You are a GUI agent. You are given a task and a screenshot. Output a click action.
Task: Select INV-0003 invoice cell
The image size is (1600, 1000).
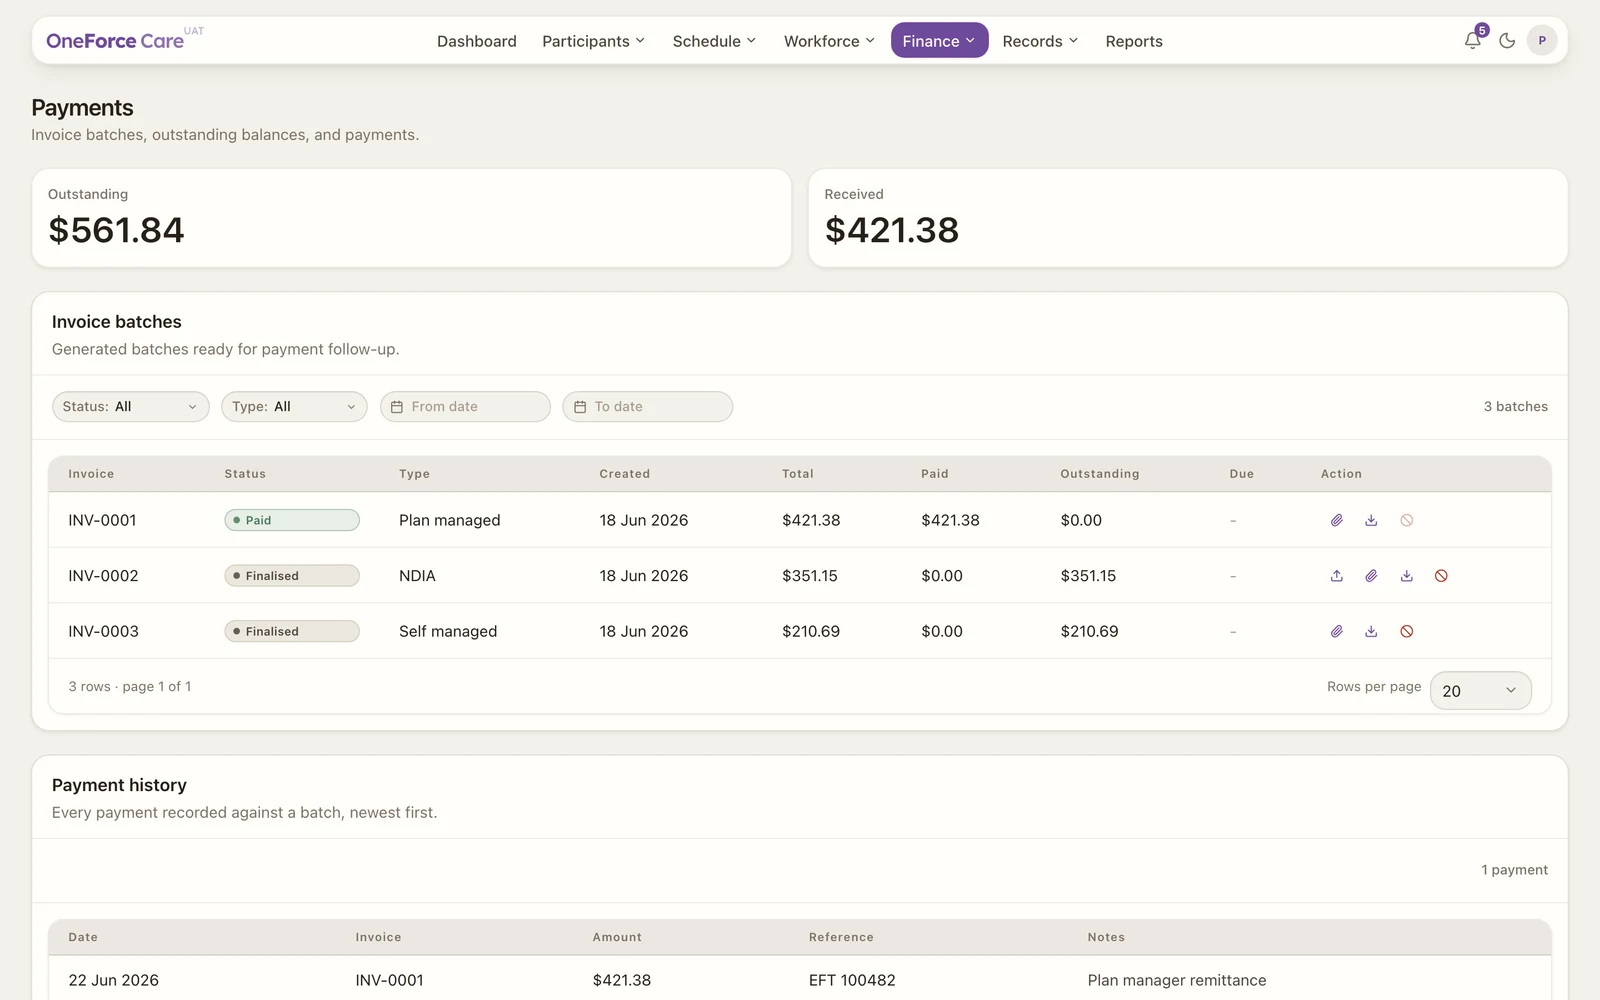[x=103, y=631]
